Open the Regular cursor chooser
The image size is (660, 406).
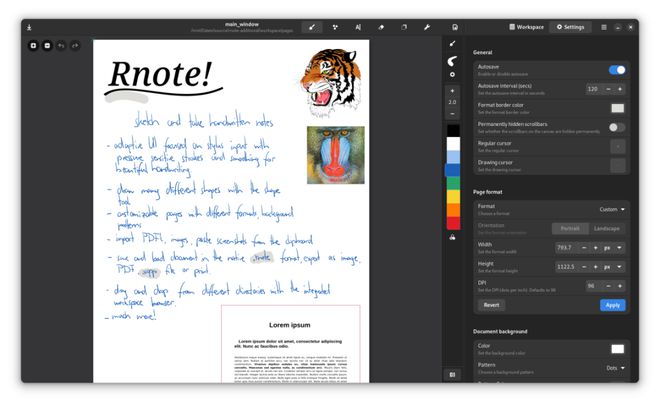coord(618,147)
